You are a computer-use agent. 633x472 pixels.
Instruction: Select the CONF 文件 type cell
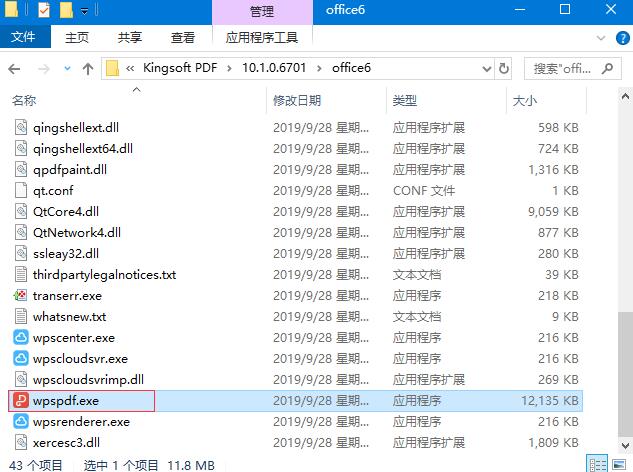coord(424,191)
